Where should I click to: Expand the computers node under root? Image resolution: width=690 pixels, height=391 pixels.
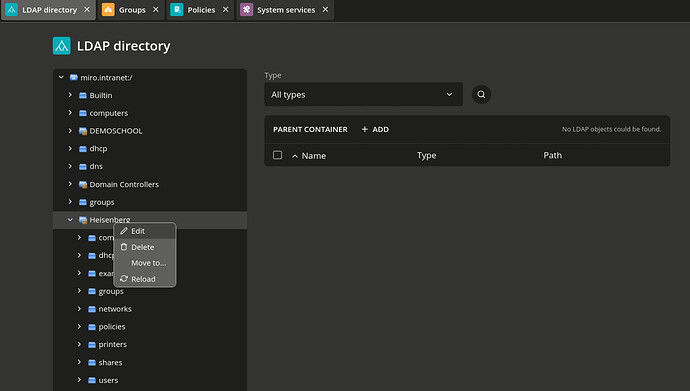click(70, 113)
